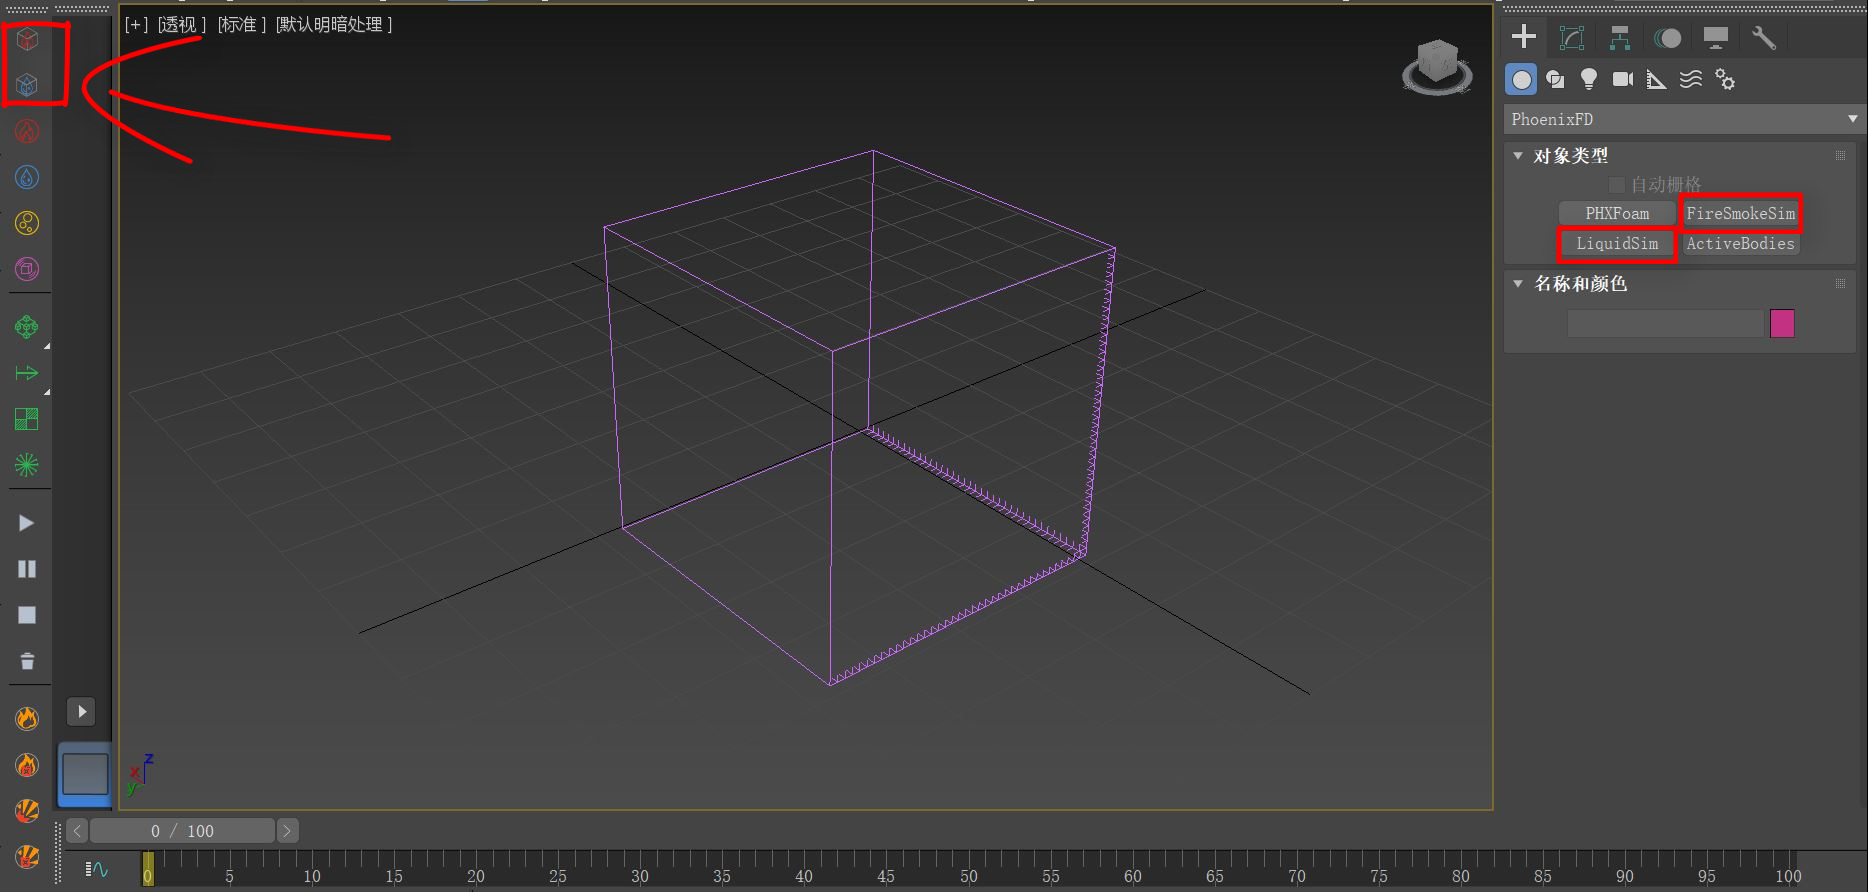Collapse the 对象类型 rollout

1518,156
